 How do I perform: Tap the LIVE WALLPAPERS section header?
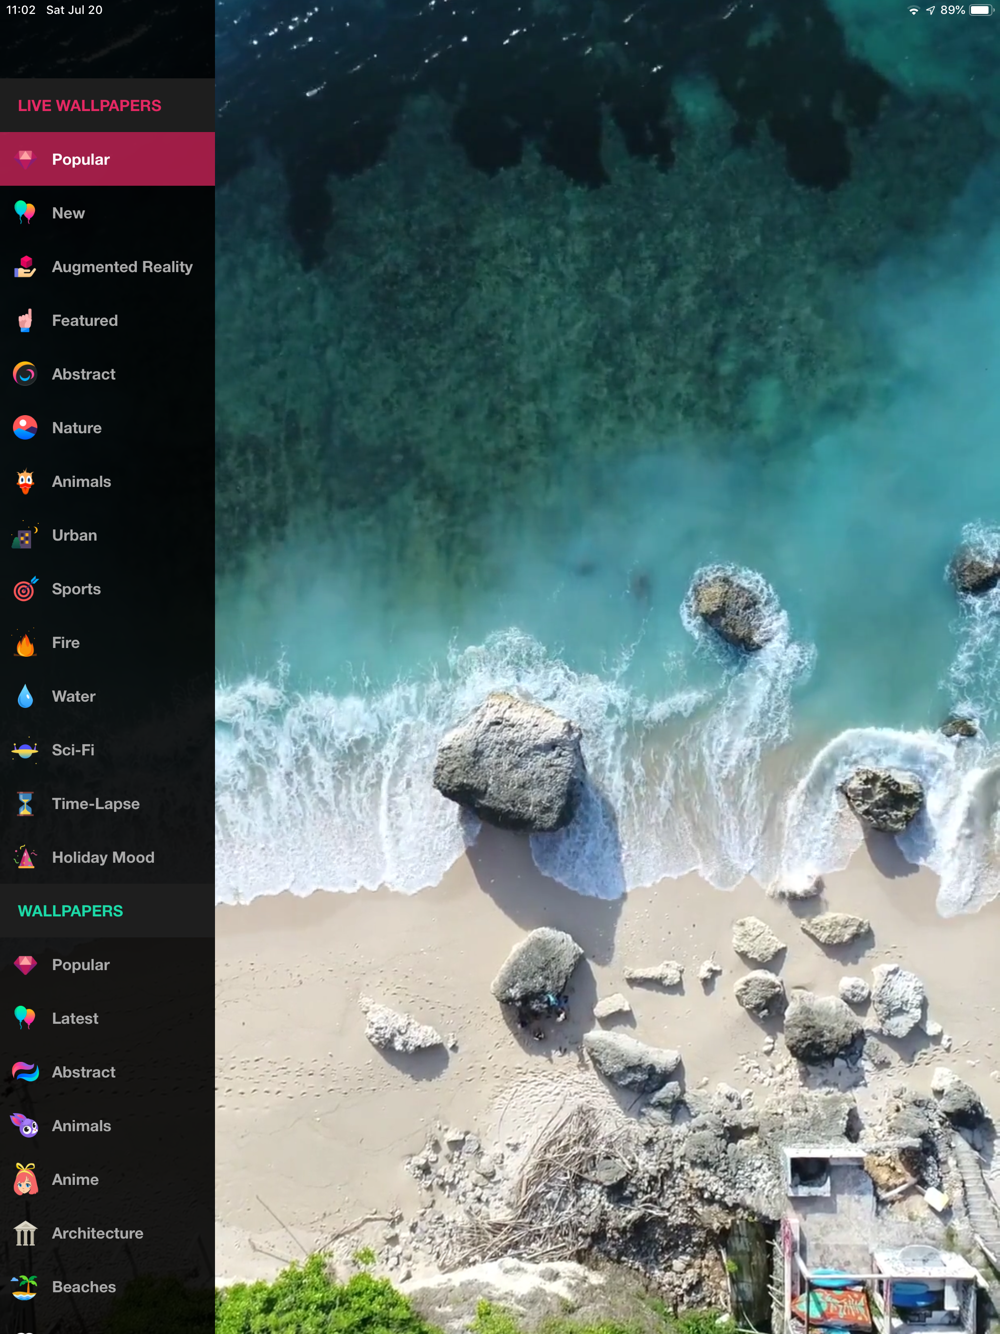(107, 105)
